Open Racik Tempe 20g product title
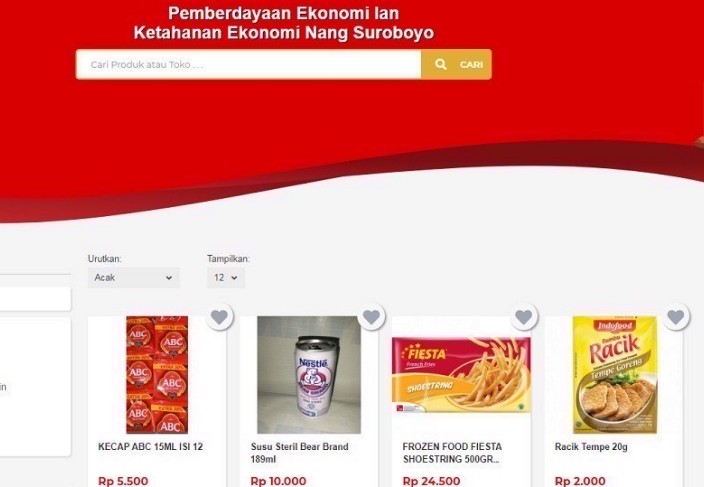 click(591, 447)
